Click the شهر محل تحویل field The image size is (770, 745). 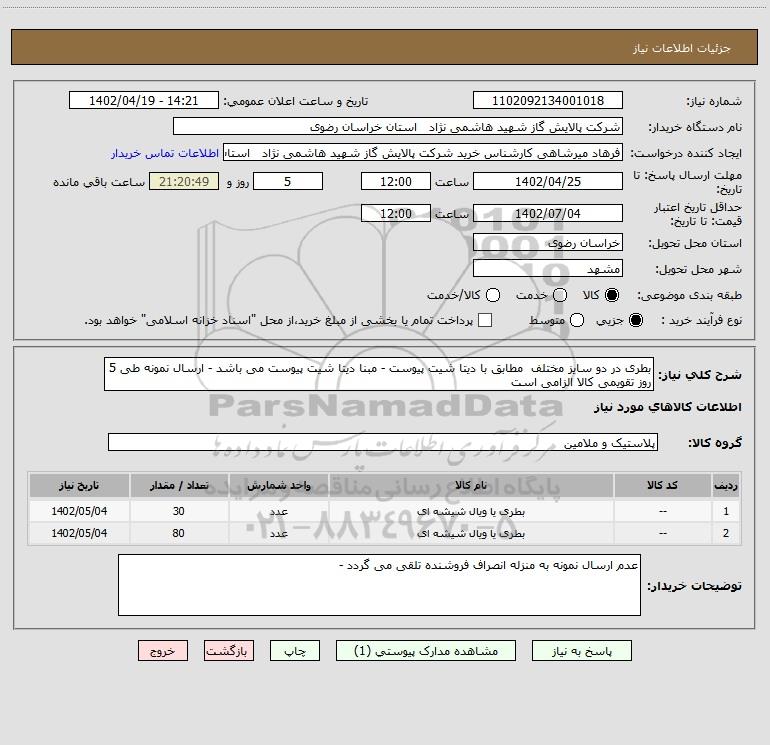tap(546, 269)
